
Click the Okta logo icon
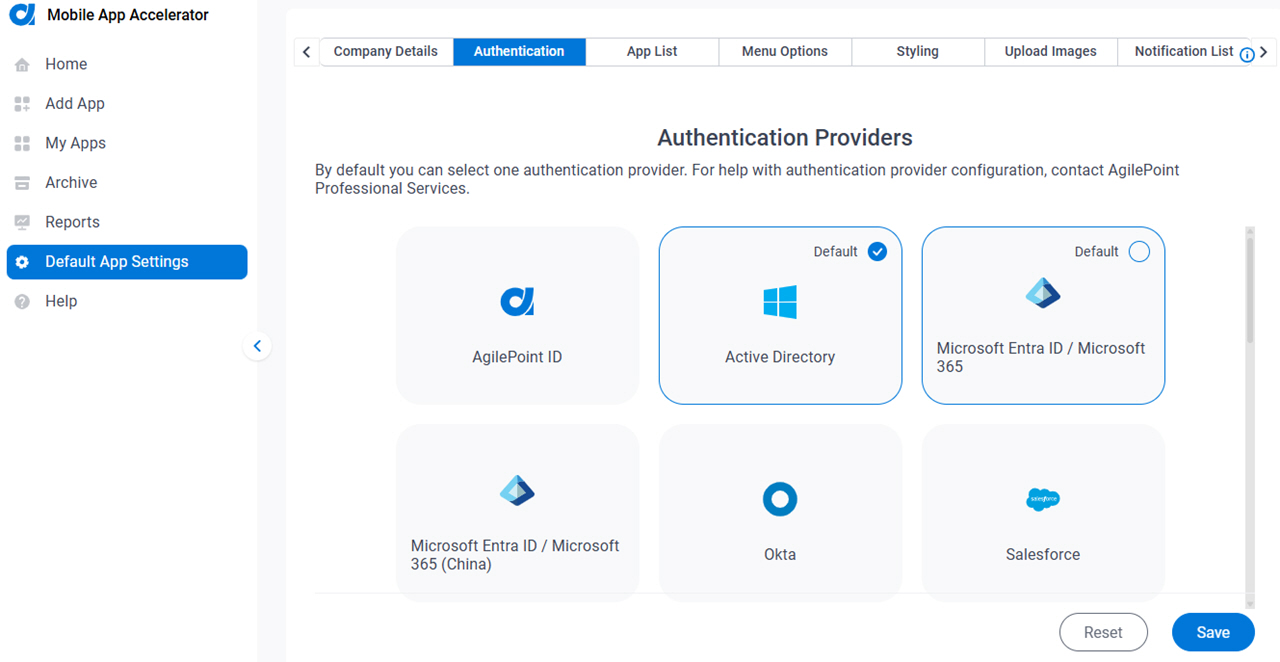(x=780, y=498)
